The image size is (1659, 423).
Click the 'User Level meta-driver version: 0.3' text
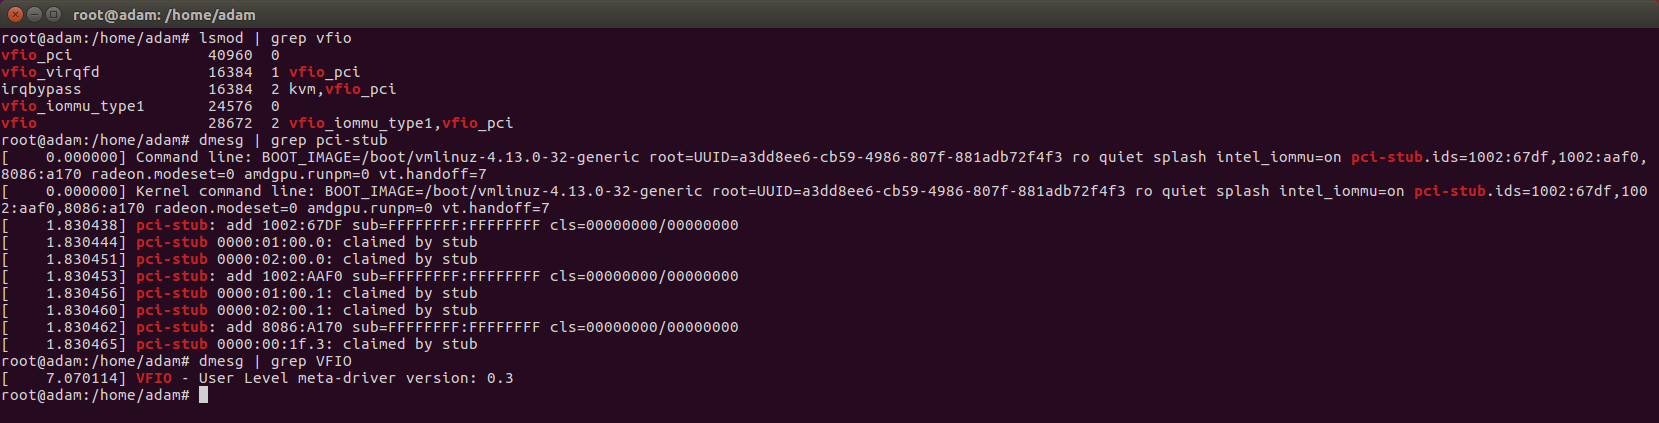point(356,378)
